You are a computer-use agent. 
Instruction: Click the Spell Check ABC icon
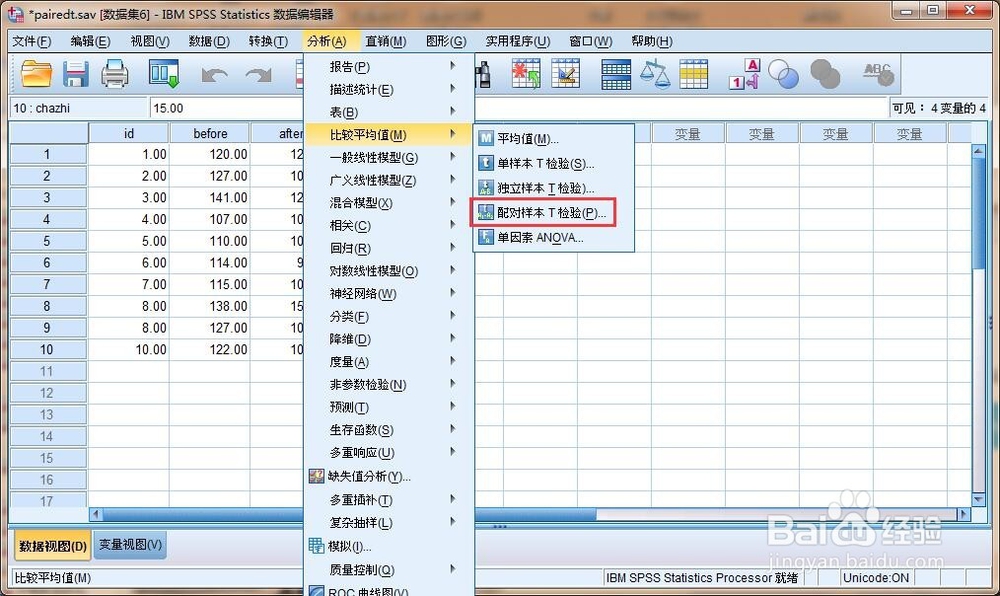click(x=878, y=74)
